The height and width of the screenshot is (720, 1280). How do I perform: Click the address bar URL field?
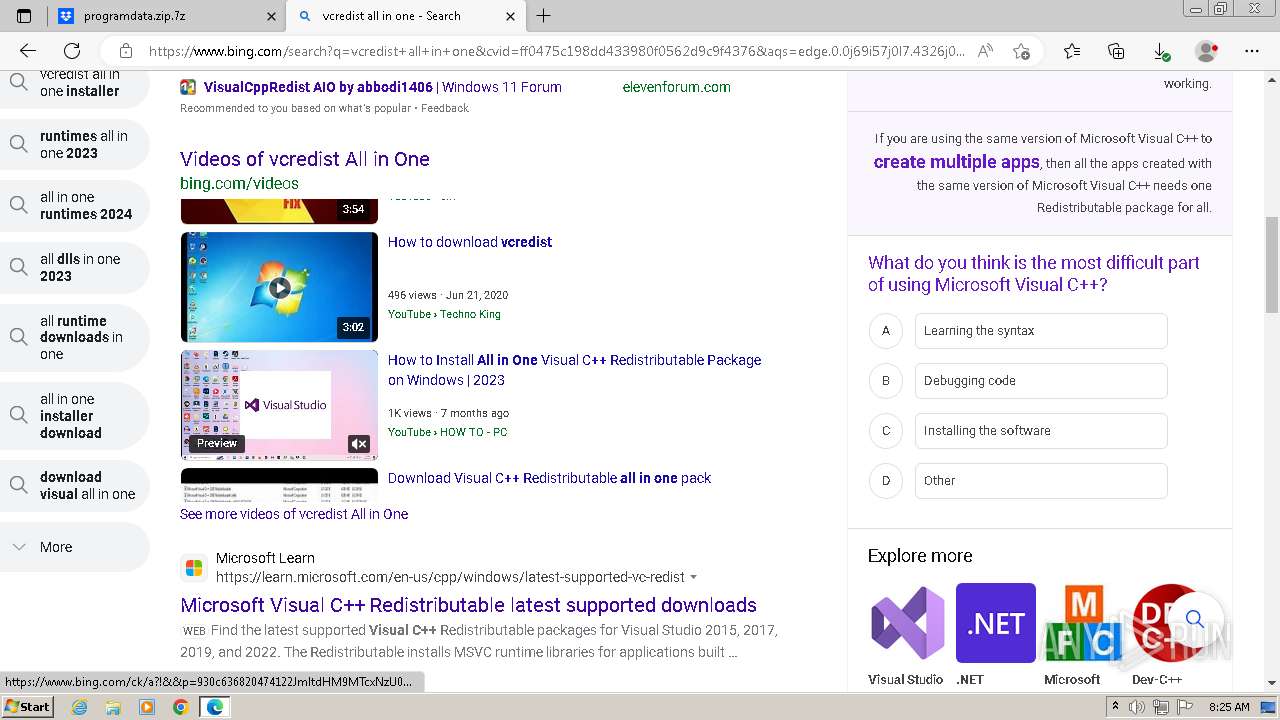(x=556, y=51)
